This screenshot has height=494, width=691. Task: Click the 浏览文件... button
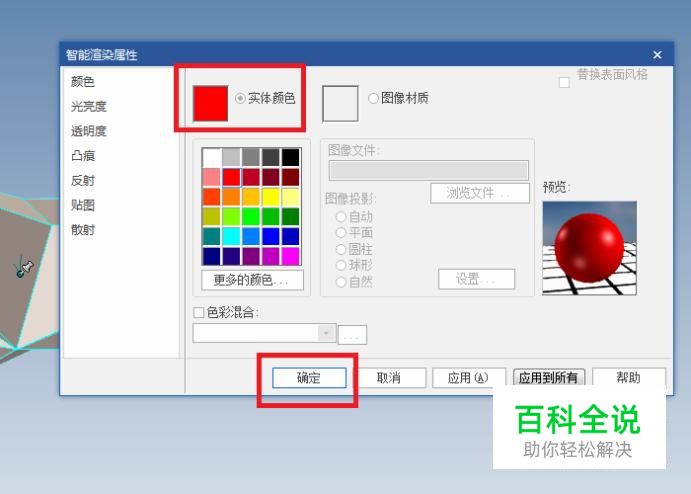[479, 193]
